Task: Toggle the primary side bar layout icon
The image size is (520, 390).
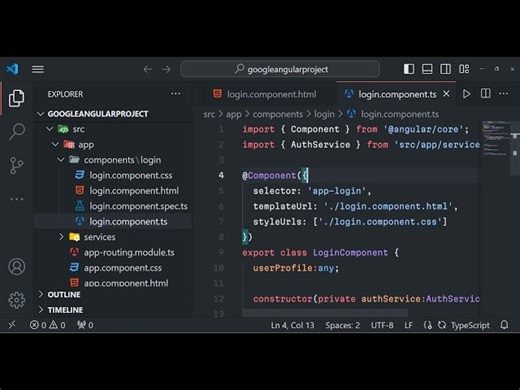Action: click(409, 69)
